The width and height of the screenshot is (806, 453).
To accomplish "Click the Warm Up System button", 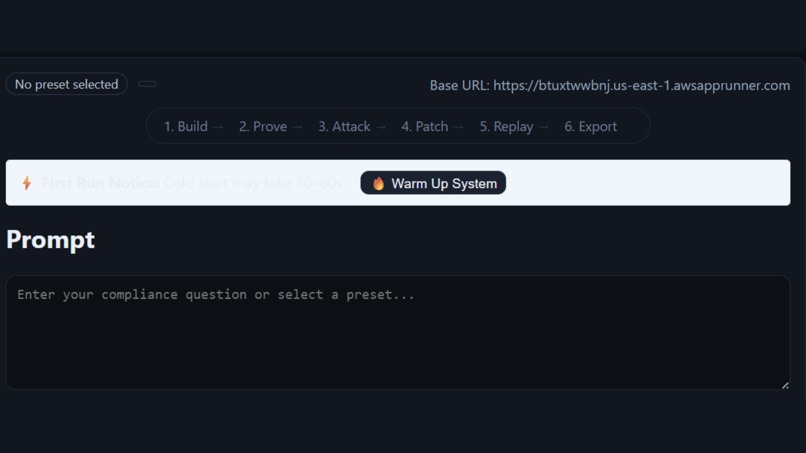I will pos(433,183).
